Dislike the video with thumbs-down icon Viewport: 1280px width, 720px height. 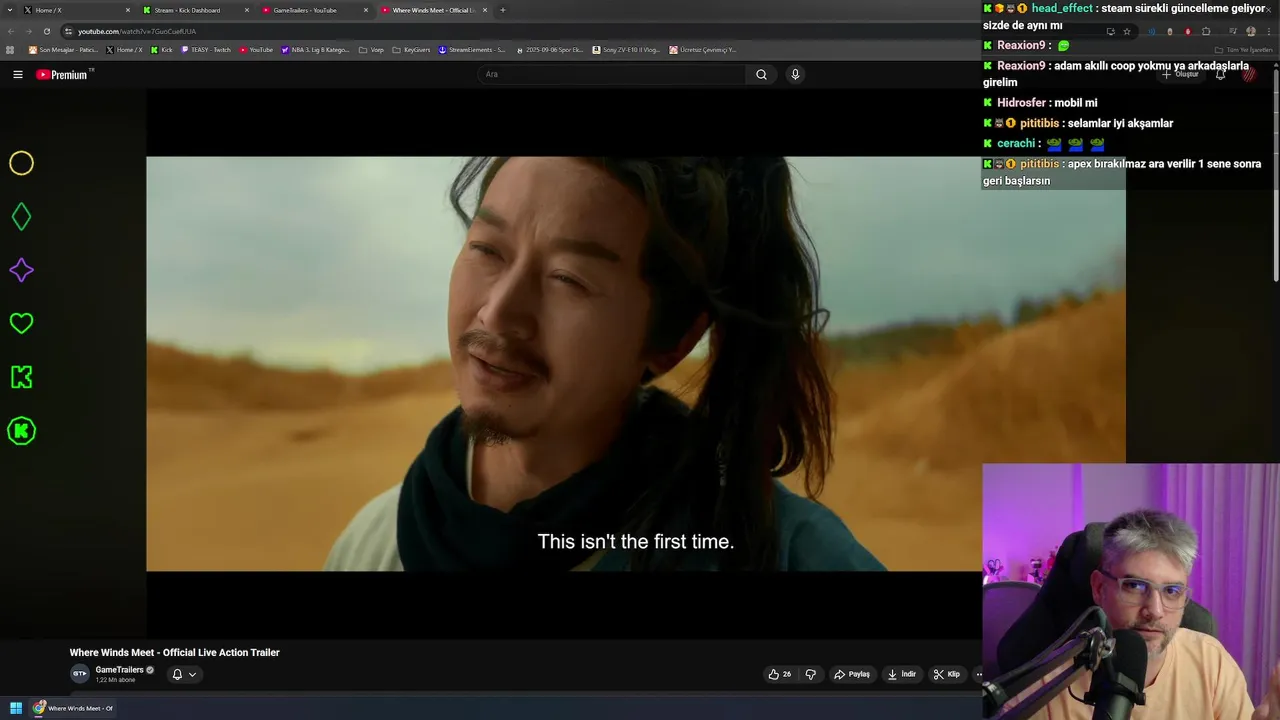tap(811, 674)
